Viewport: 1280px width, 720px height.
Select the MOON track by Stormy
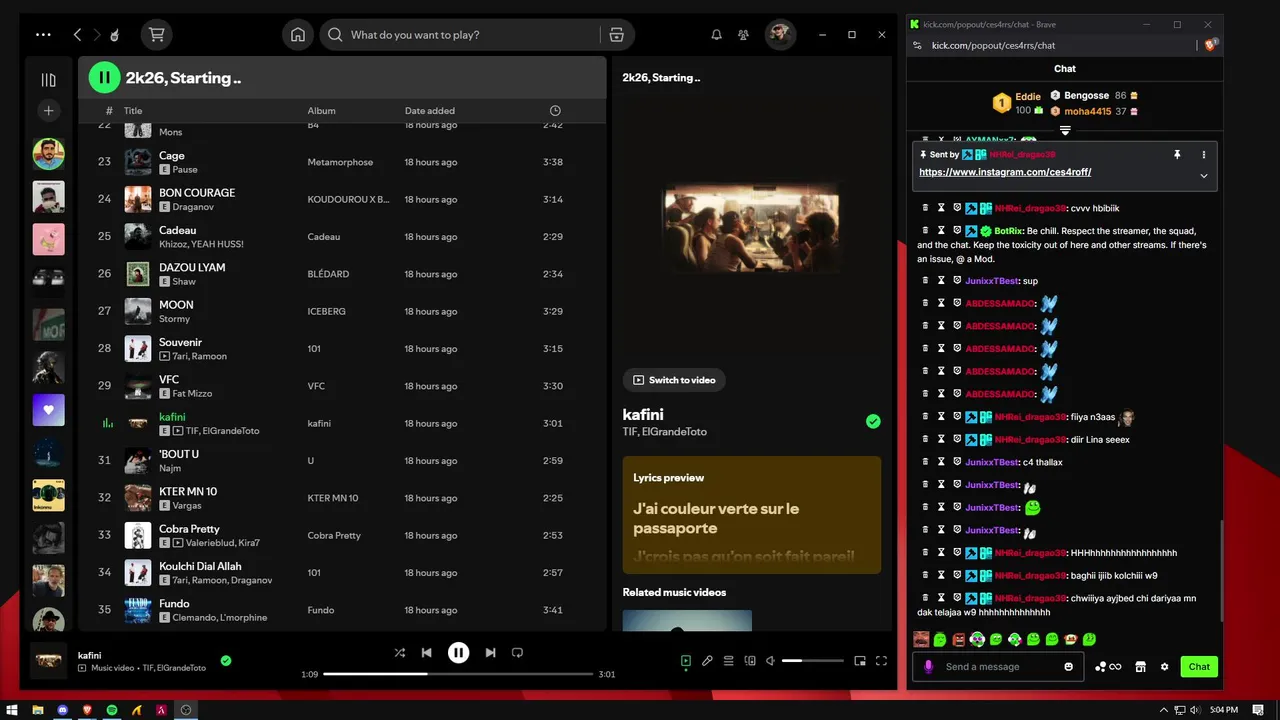click(x=342, y=311)
